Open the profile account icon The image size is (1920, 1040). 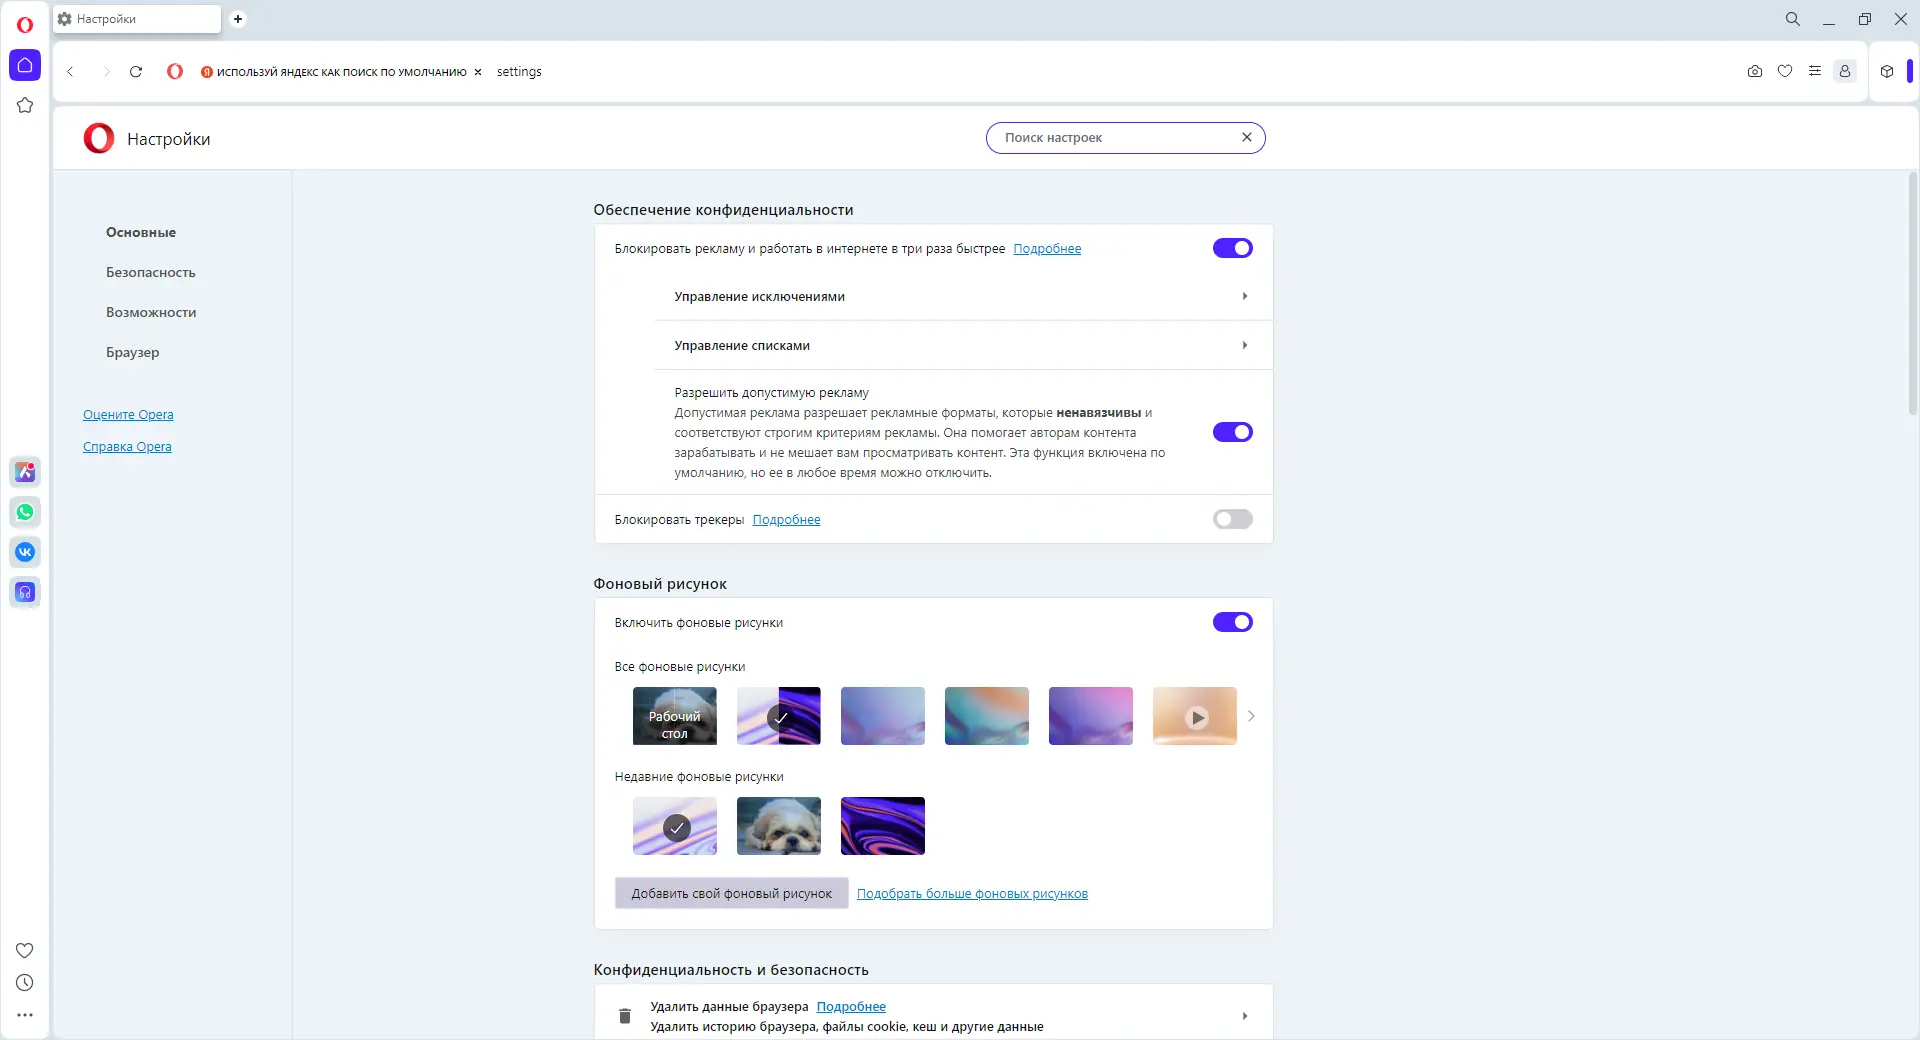1845,72
